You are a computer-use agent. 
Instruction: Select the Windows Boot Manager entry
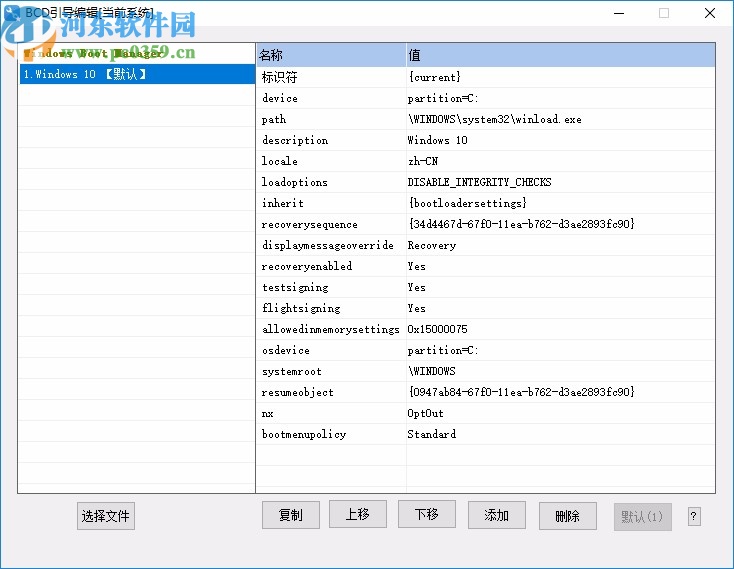click(x=136, y=54)
